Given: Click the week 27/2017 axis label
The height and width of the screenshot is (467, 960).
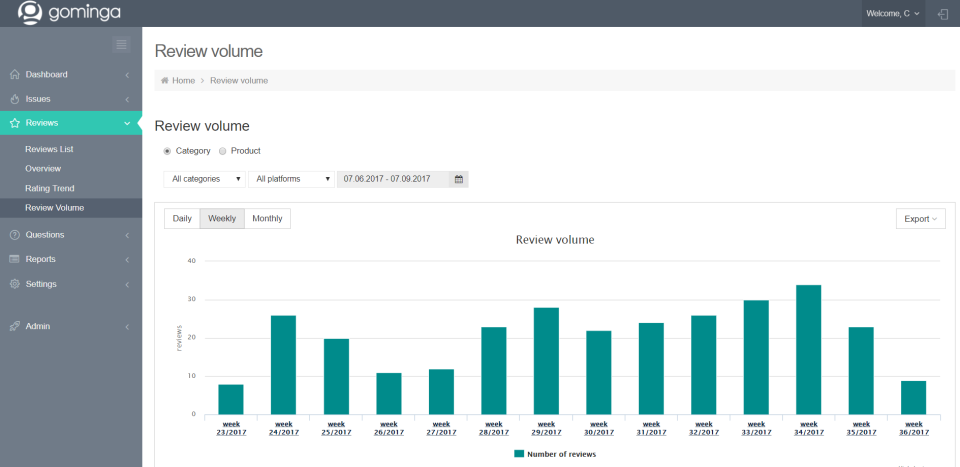Looking at the screenshot, I should [x=441, y=428].
